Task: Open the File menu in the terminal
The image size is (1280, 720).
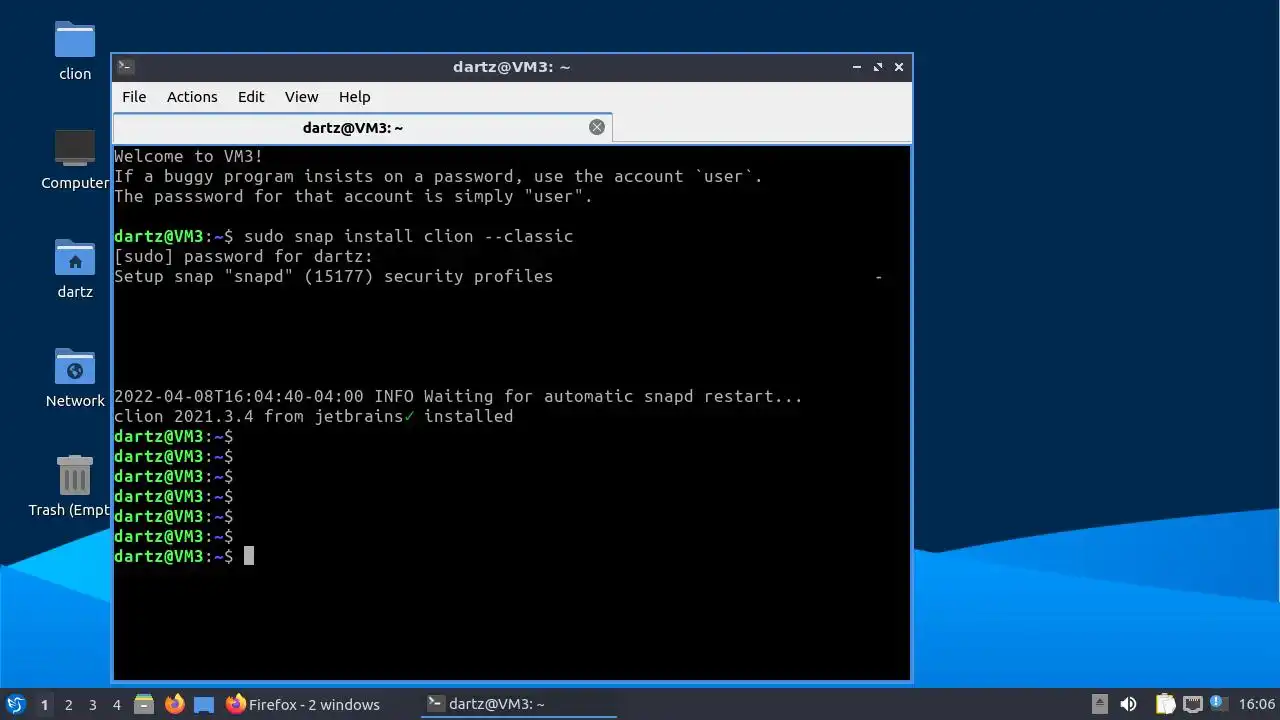Action: (x=134, y=97)
